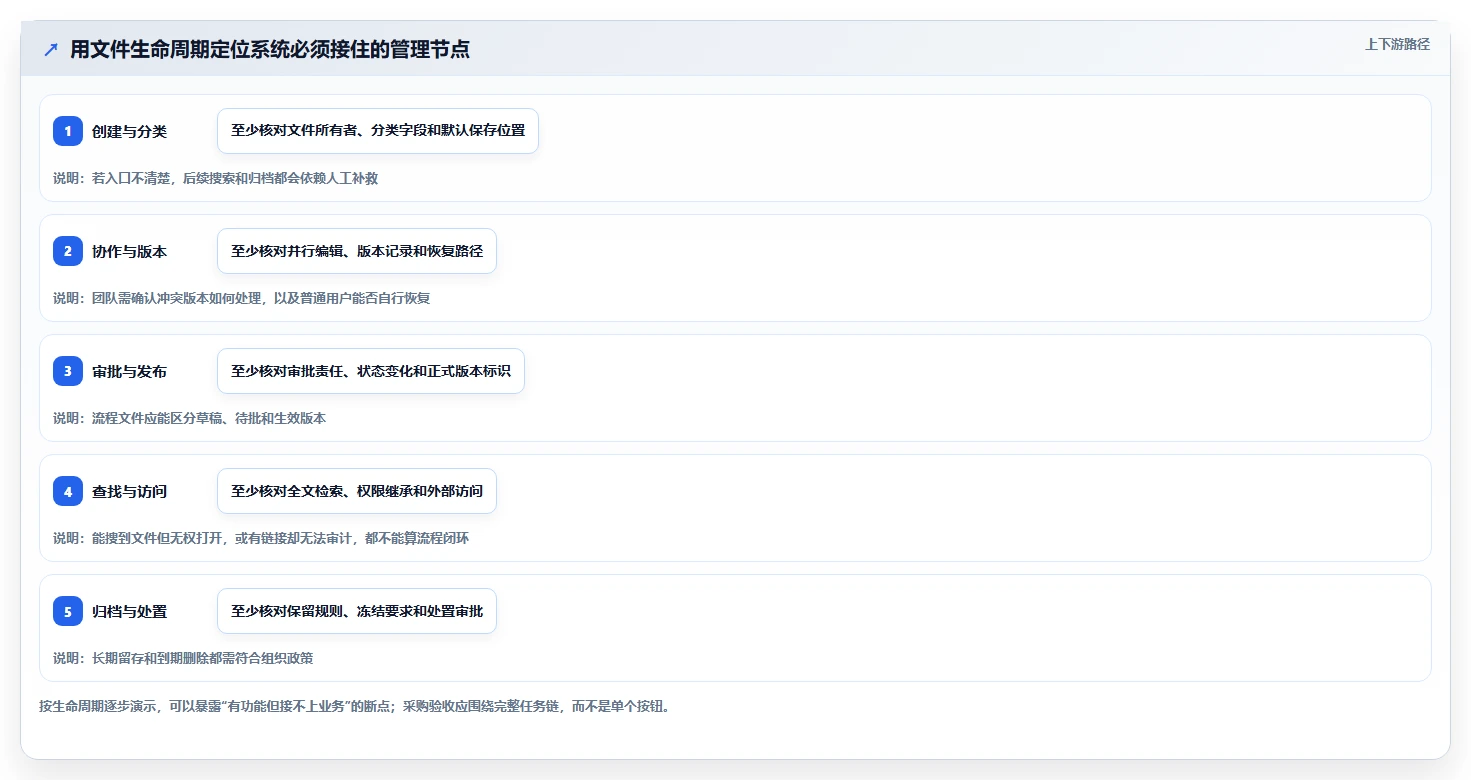Click the note about 冲突版本如何处理
1471x780 pixels.
tap(241, 298)
